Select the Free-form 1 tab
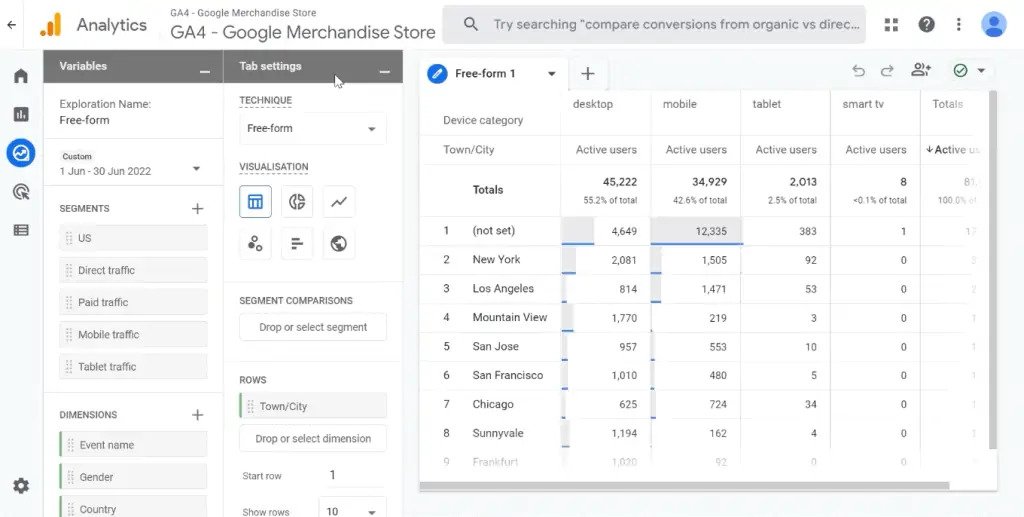 click(485, 74)
